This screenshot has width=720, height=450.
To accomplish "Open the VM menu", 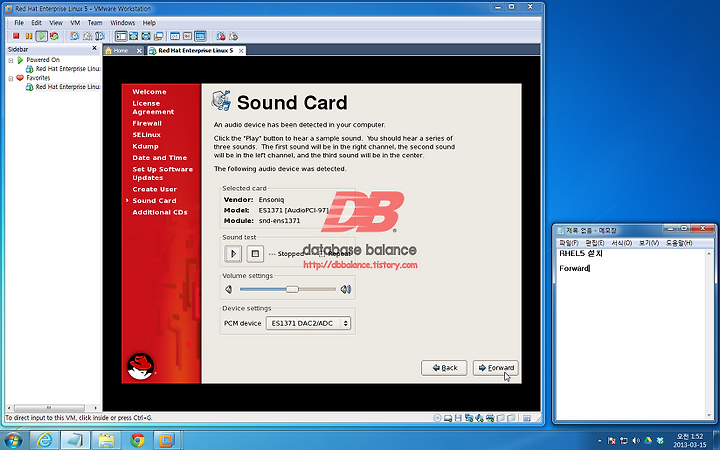I will pyautogui.click(x=75, y=22).
